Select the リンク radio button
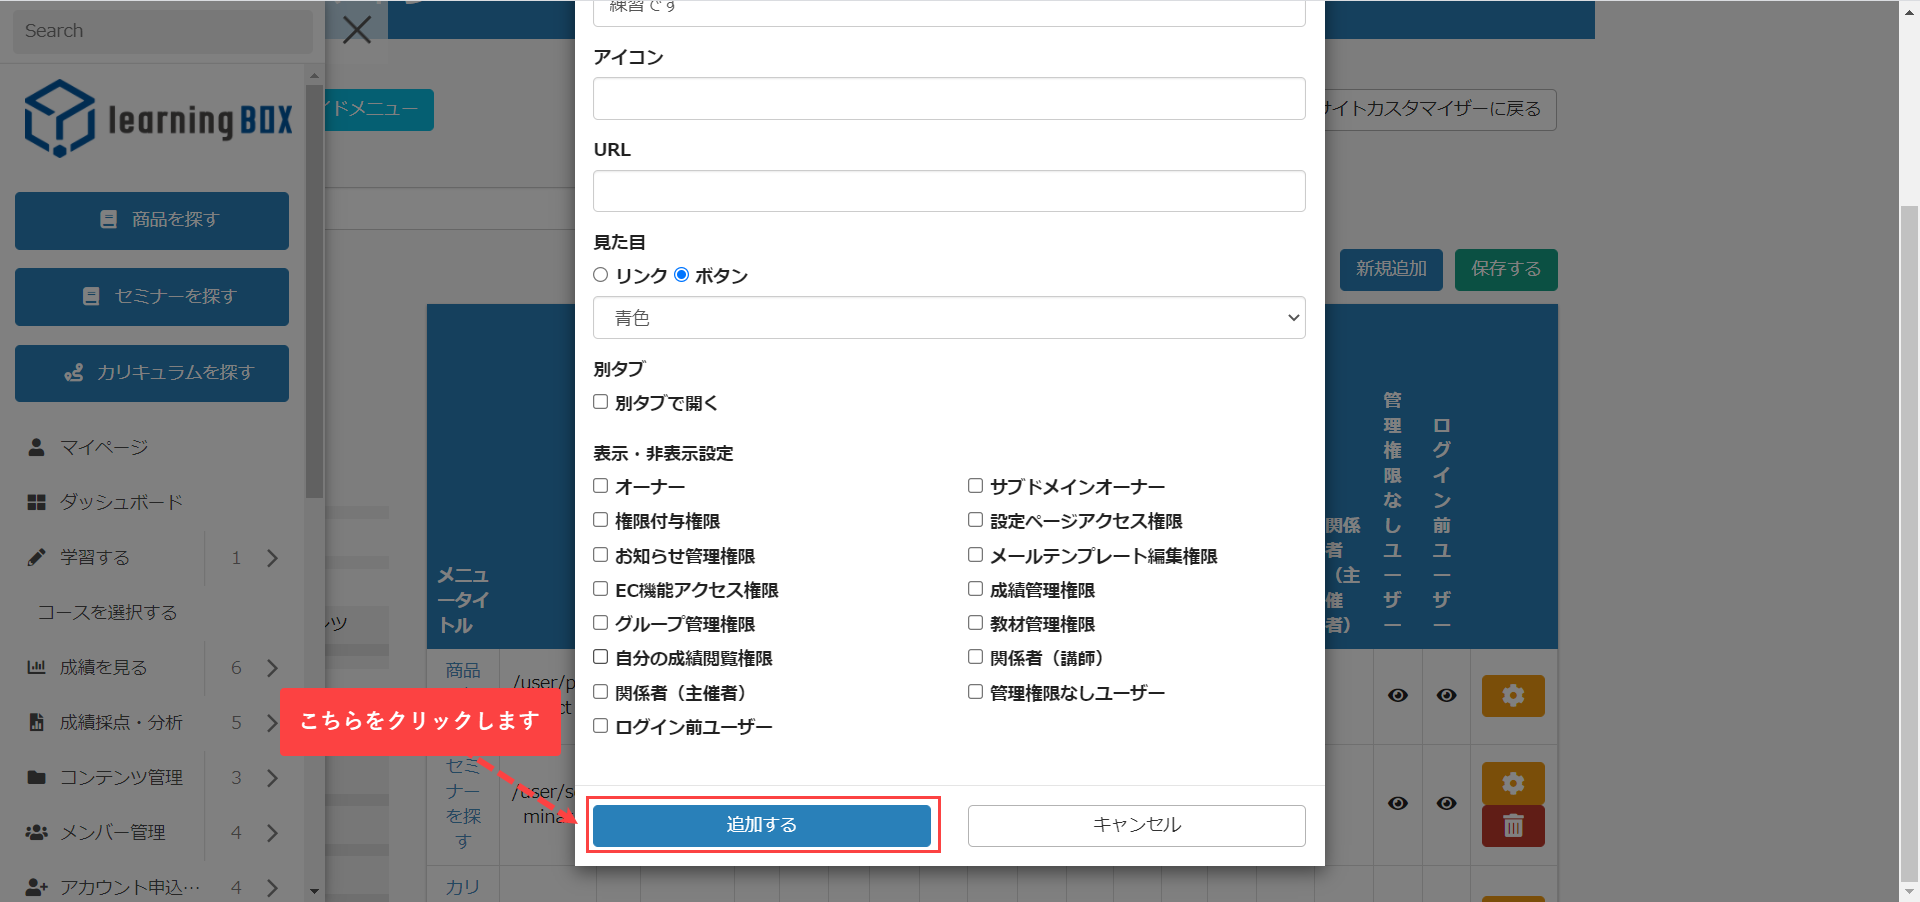Viewport: 1920px width, 902px height. click(x=601, y=275)
